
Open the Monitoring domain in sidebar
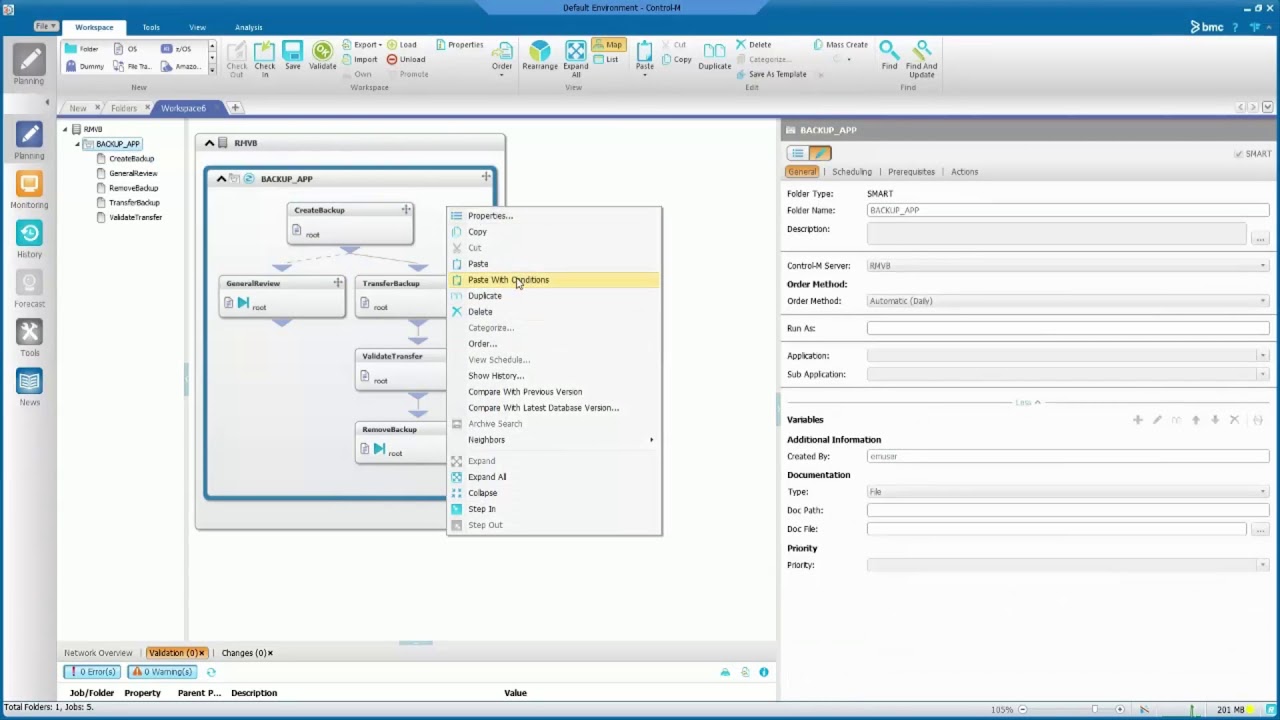pos(29,190)
